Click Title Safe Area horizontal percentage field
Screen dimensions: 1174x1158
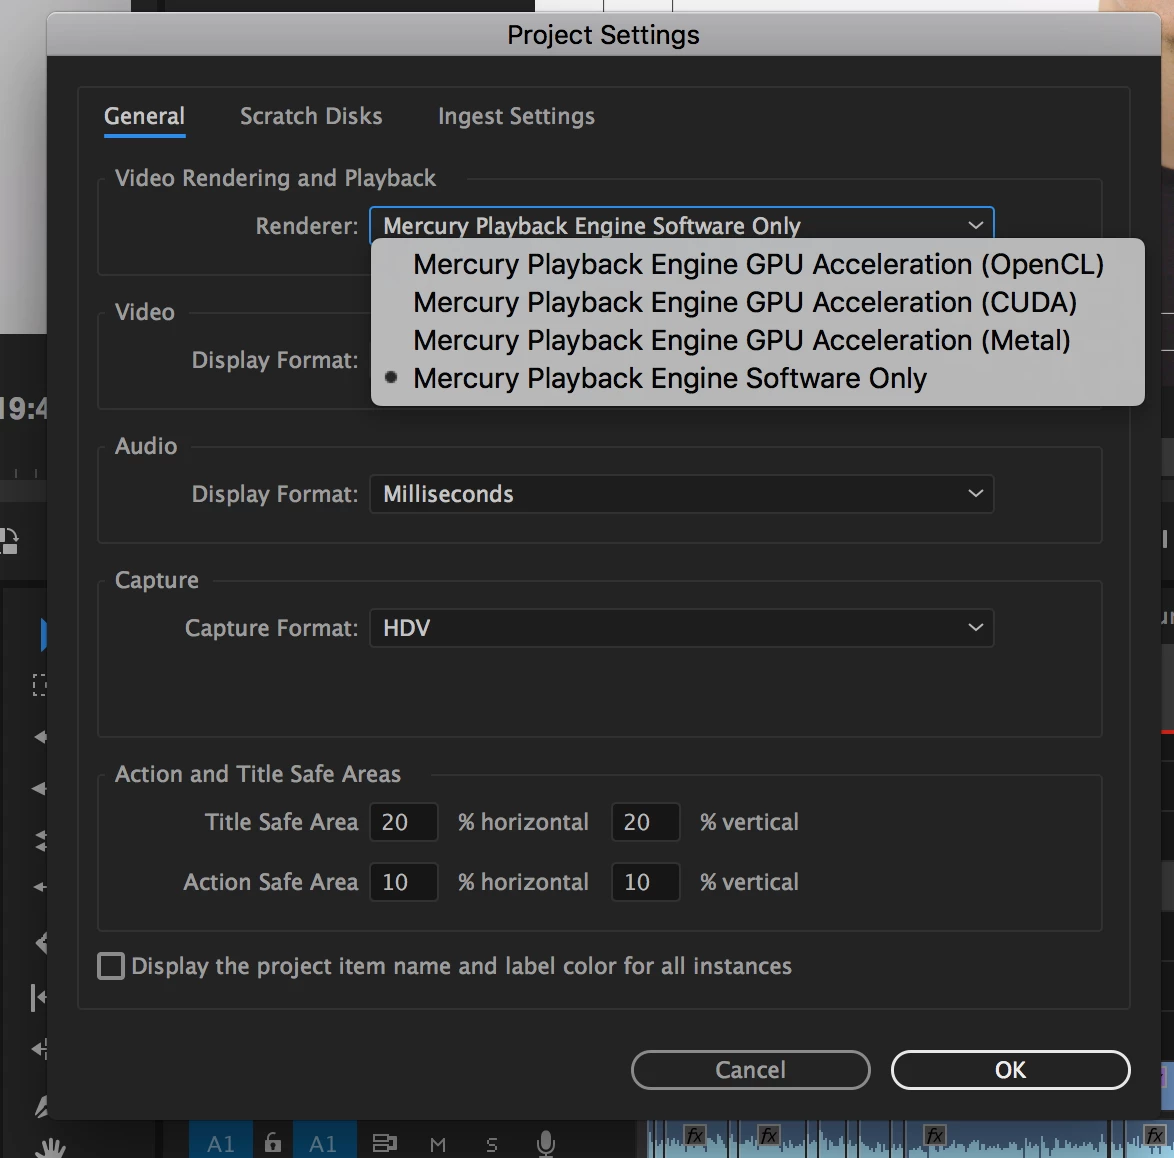[x=404, y=822]
